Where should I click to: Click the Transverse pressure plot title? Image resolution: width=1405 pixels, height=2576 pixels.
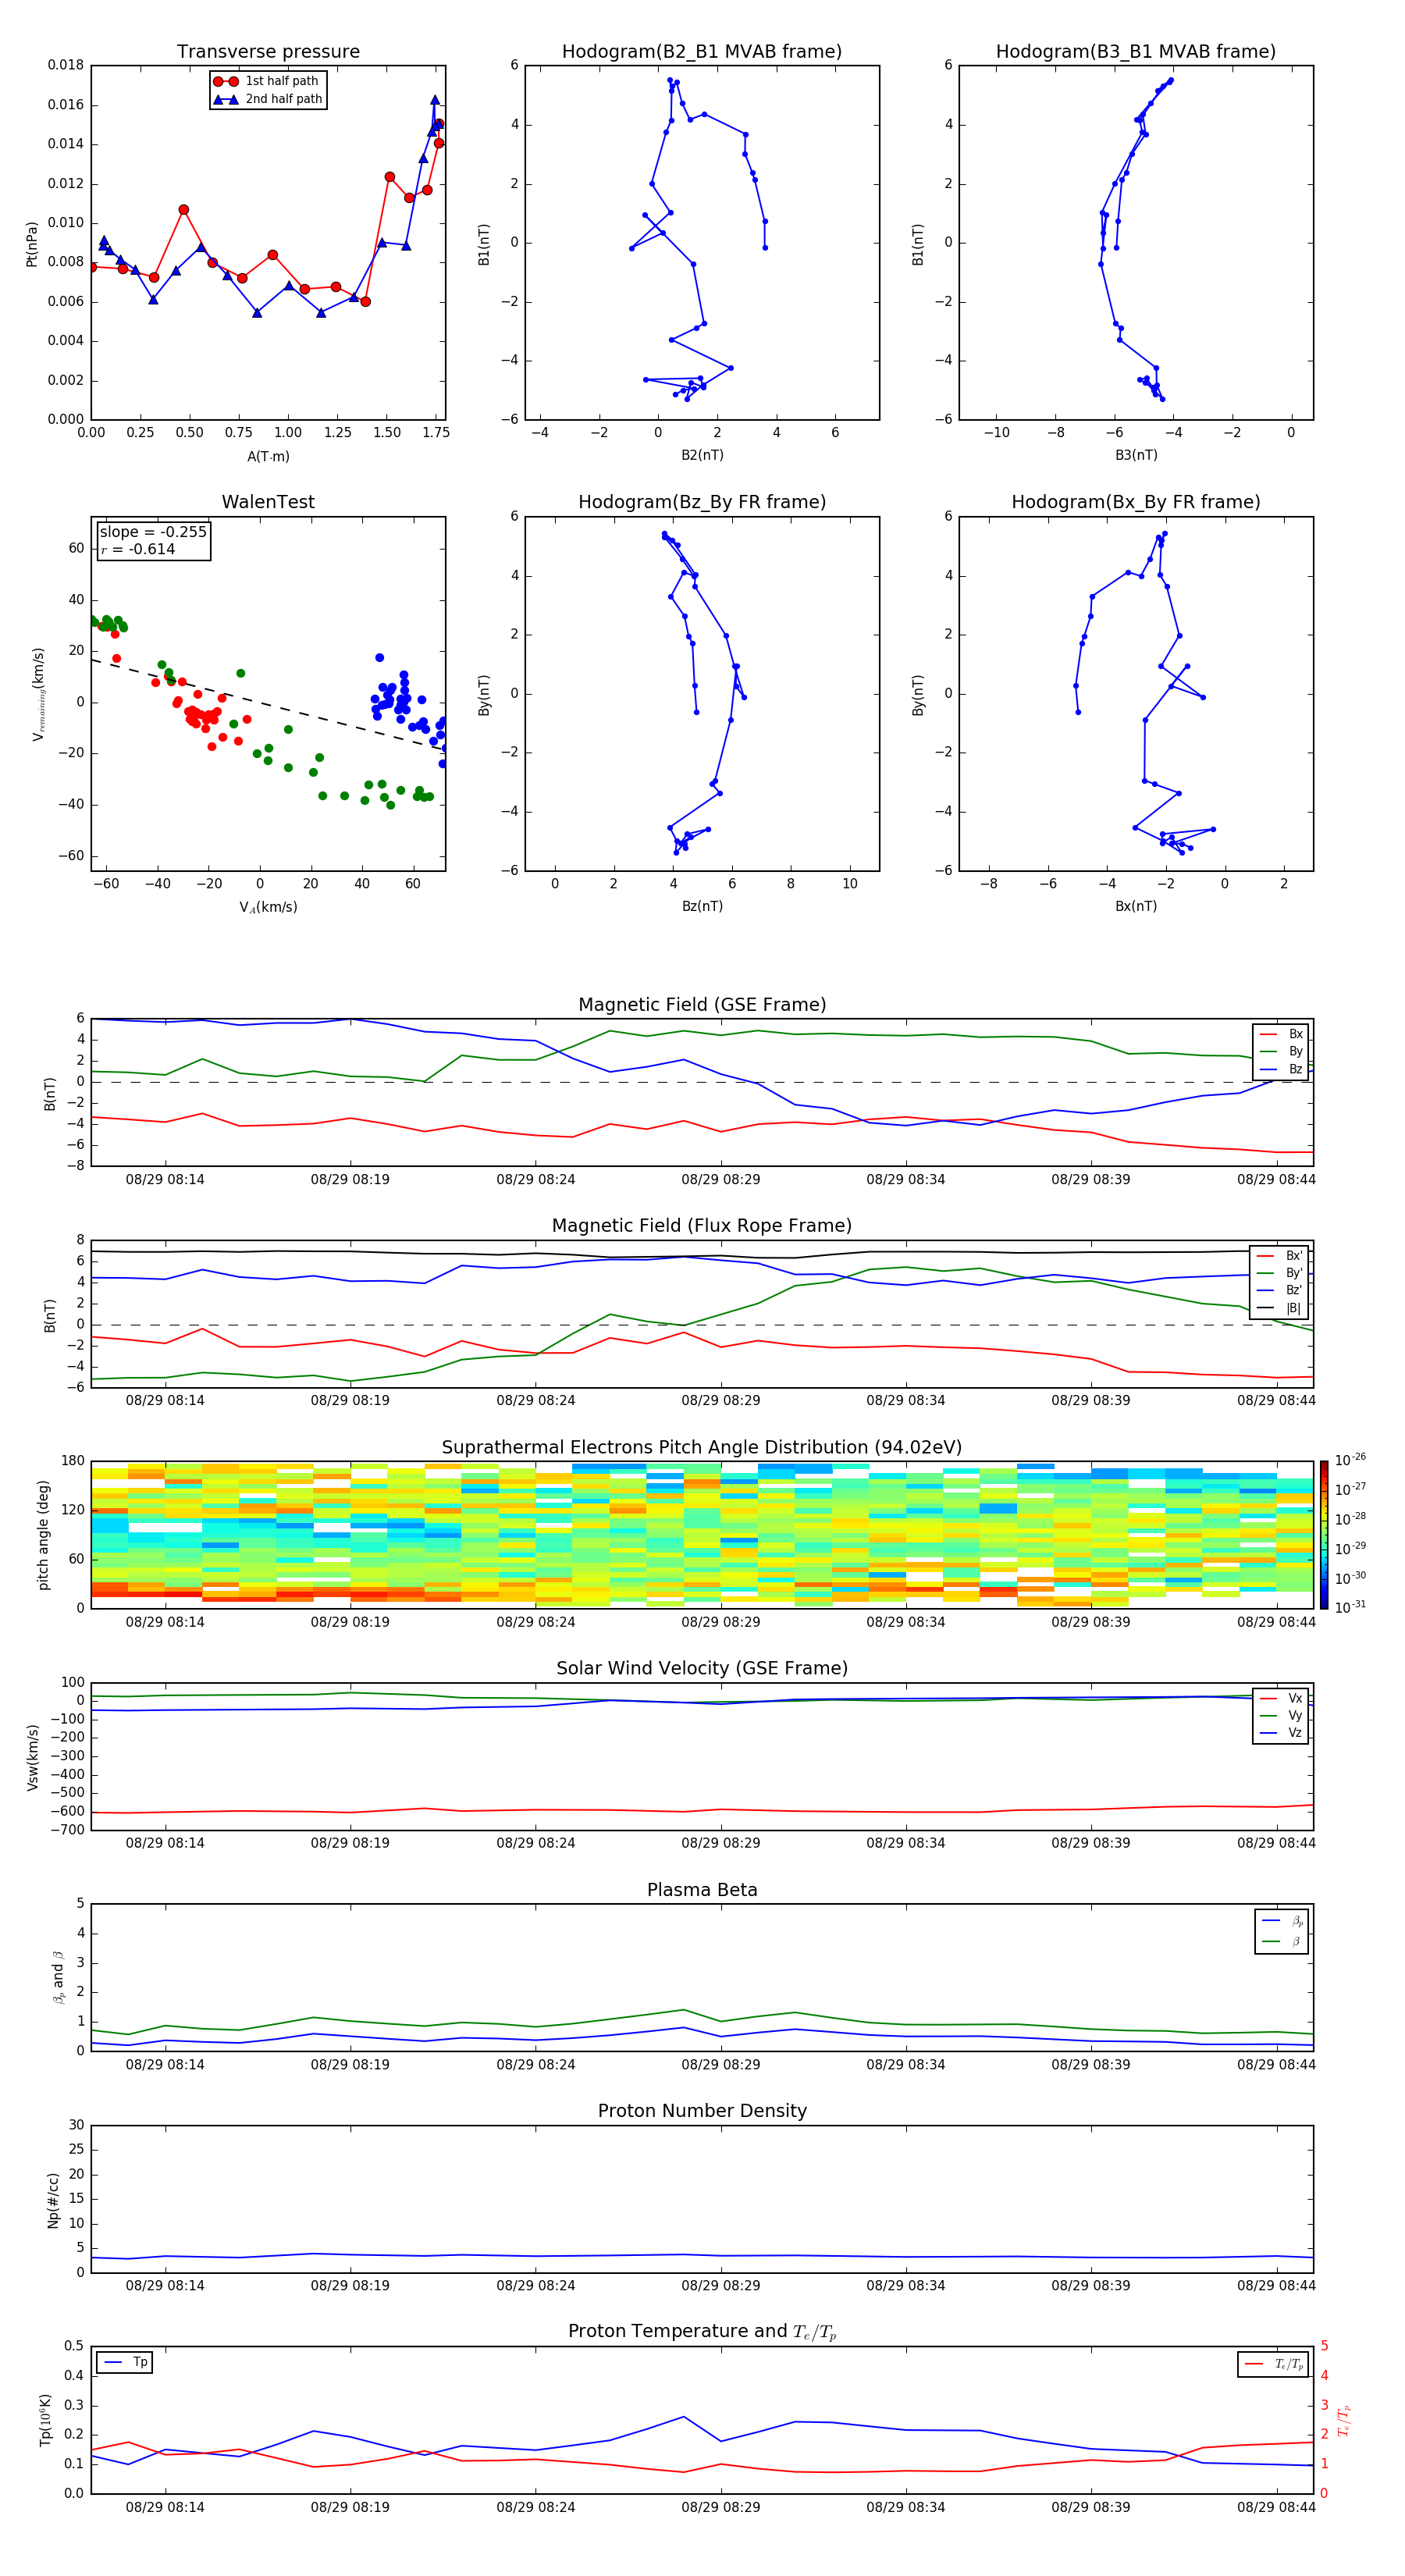pyautogui.click(x=268, y=52)
